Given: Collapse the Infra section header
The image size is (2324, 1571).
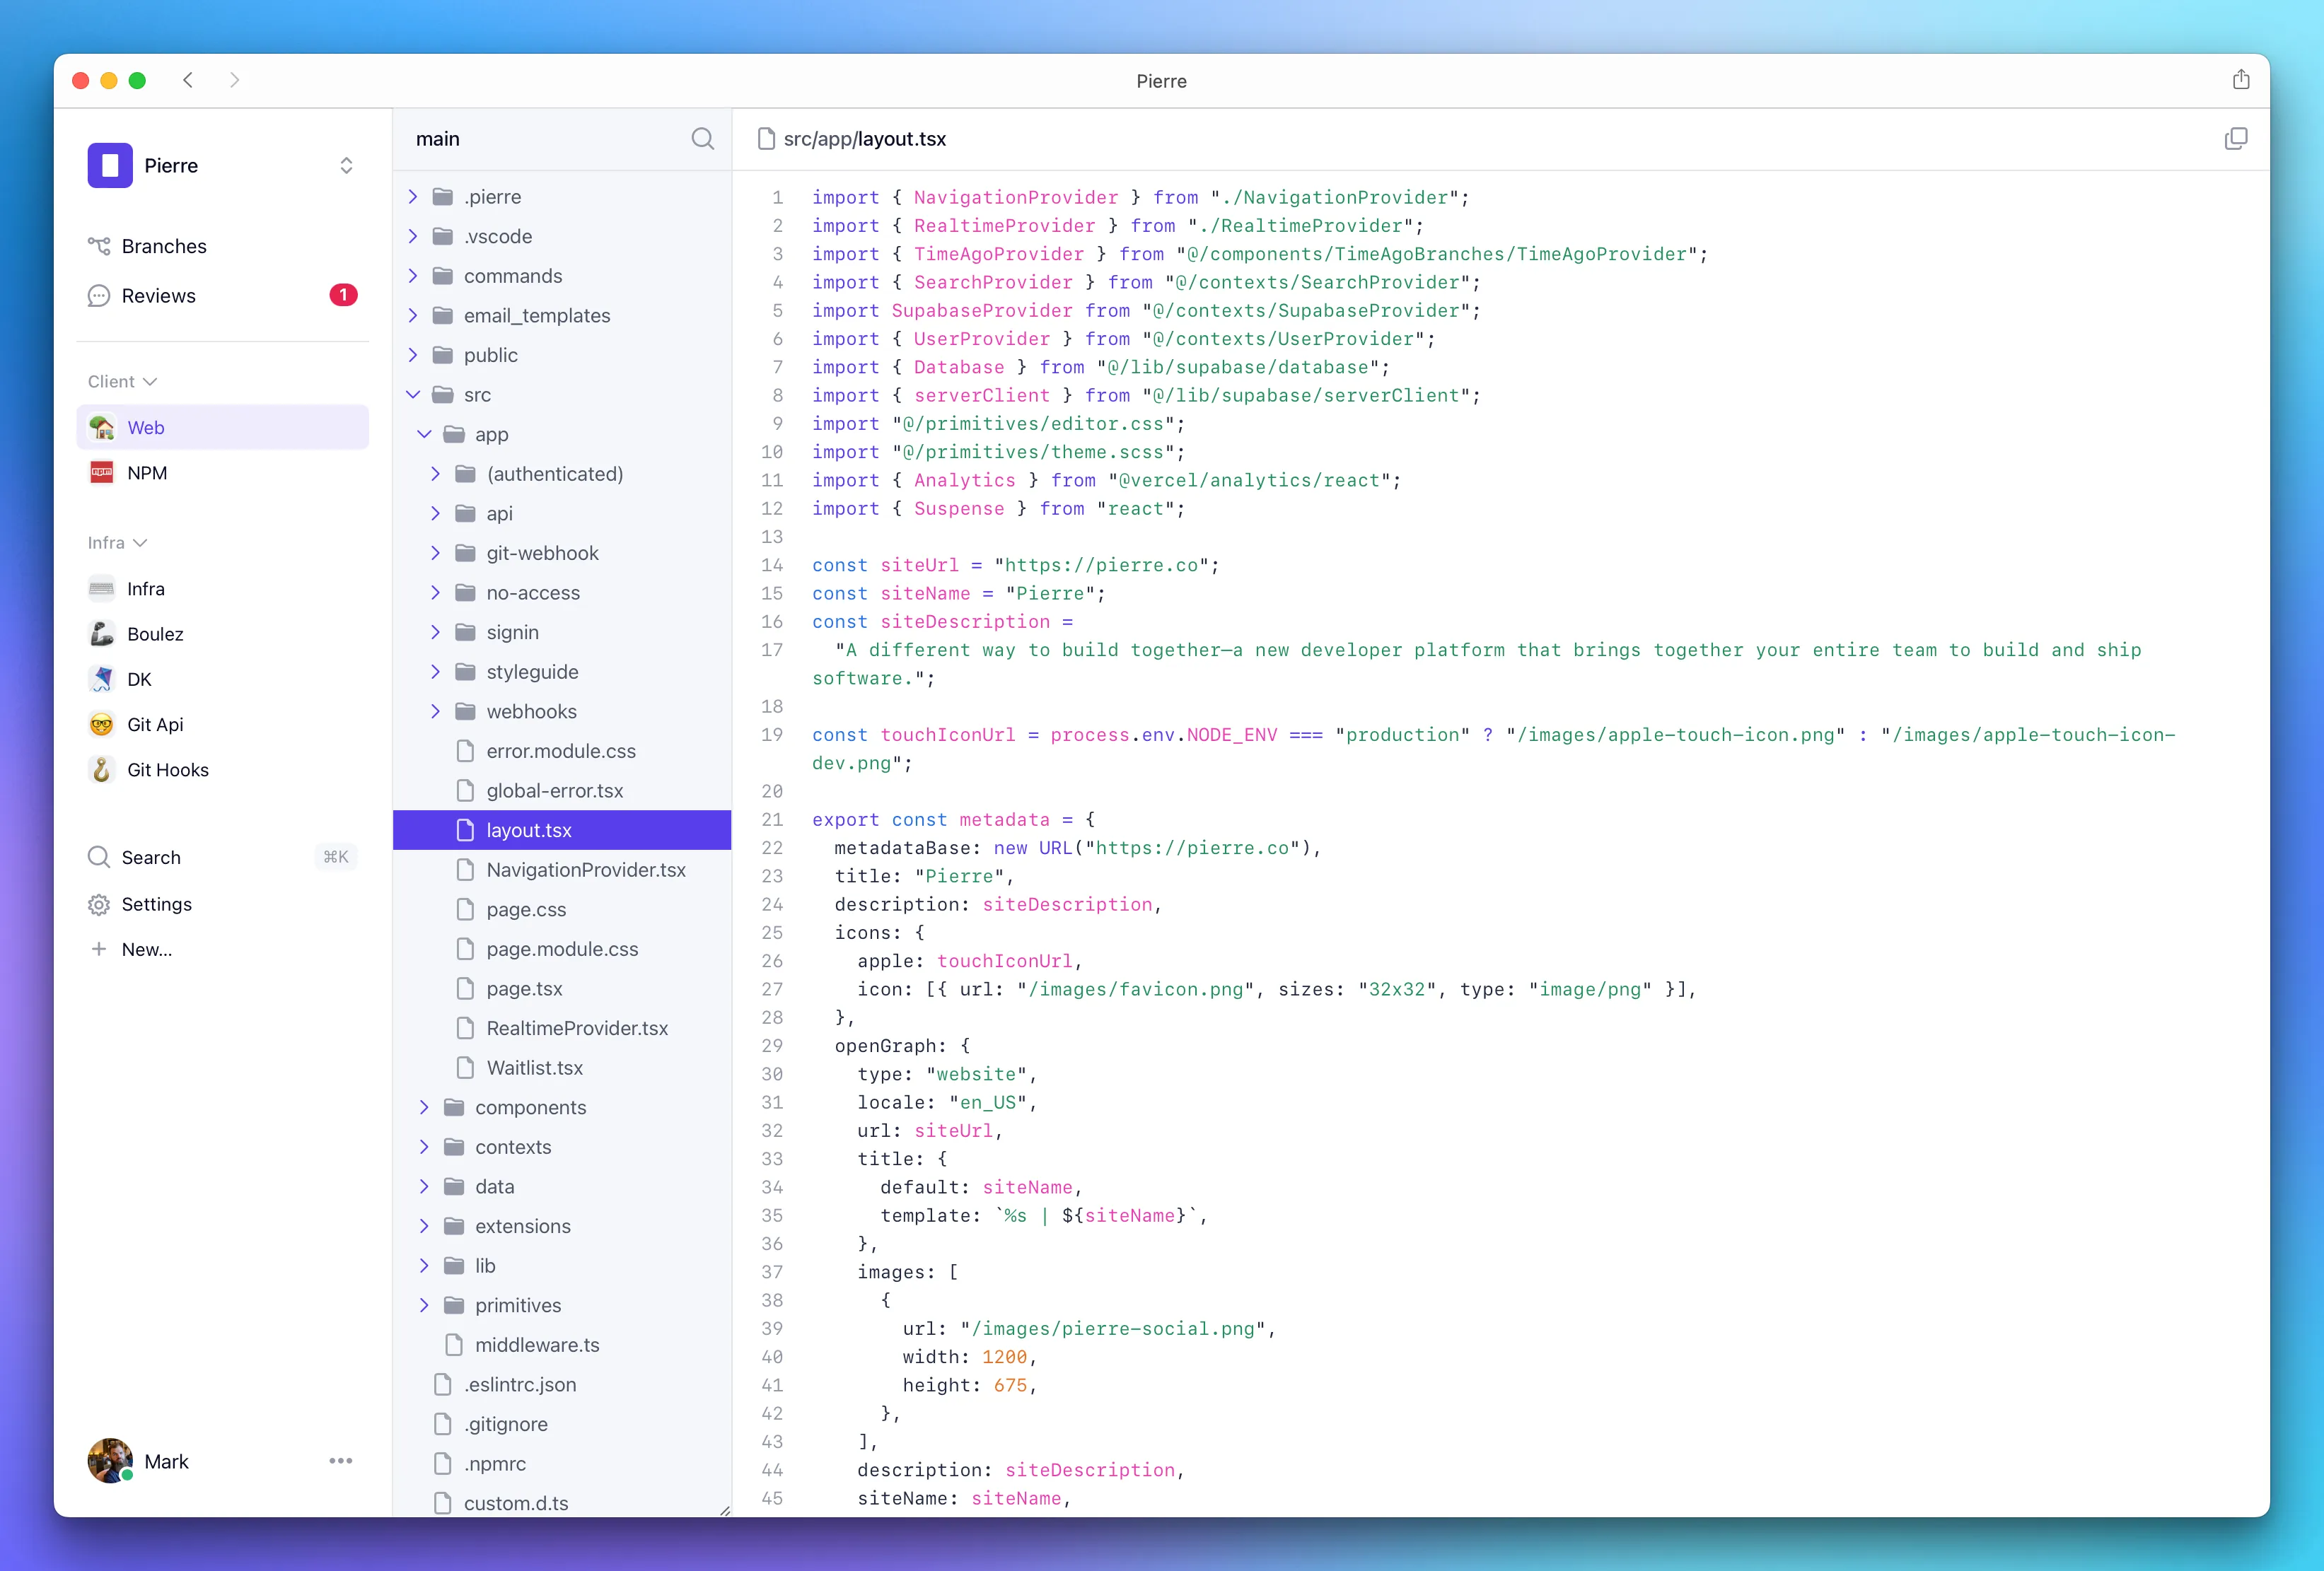Looking at the screenshot, I should click(117, 542).
